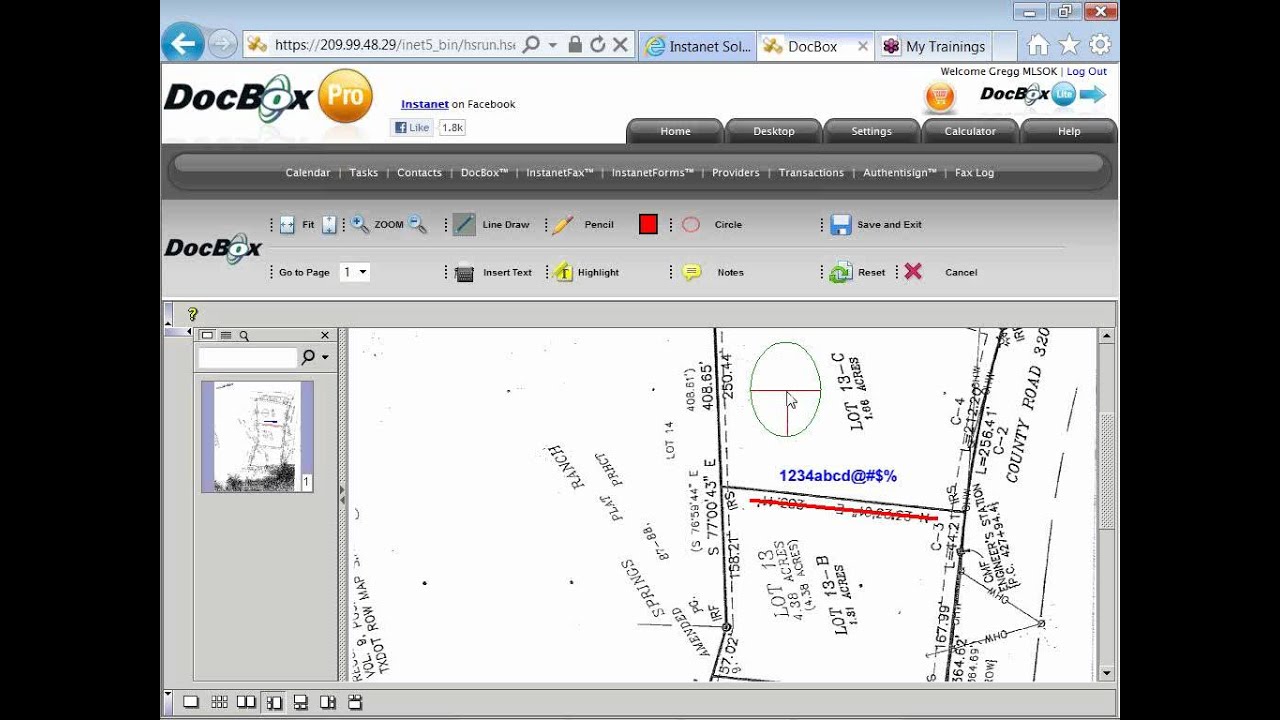The image size is (1280, 720).
Task: Open browser address bar search dropdown
Action: pos(552,45)
